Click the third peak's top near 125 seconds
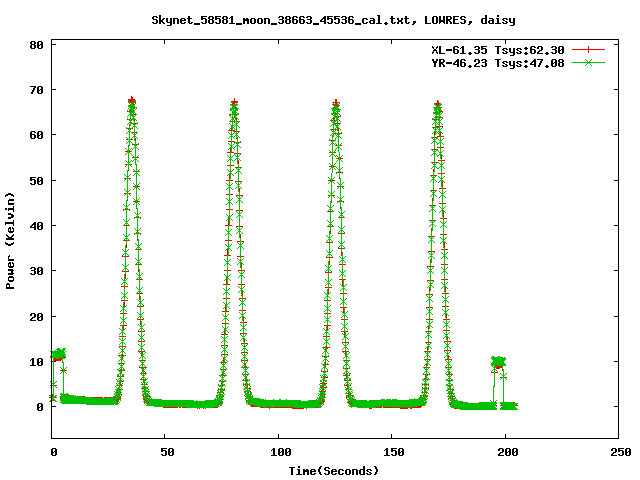This screenshot has width=640, height=480. (336, 104)
